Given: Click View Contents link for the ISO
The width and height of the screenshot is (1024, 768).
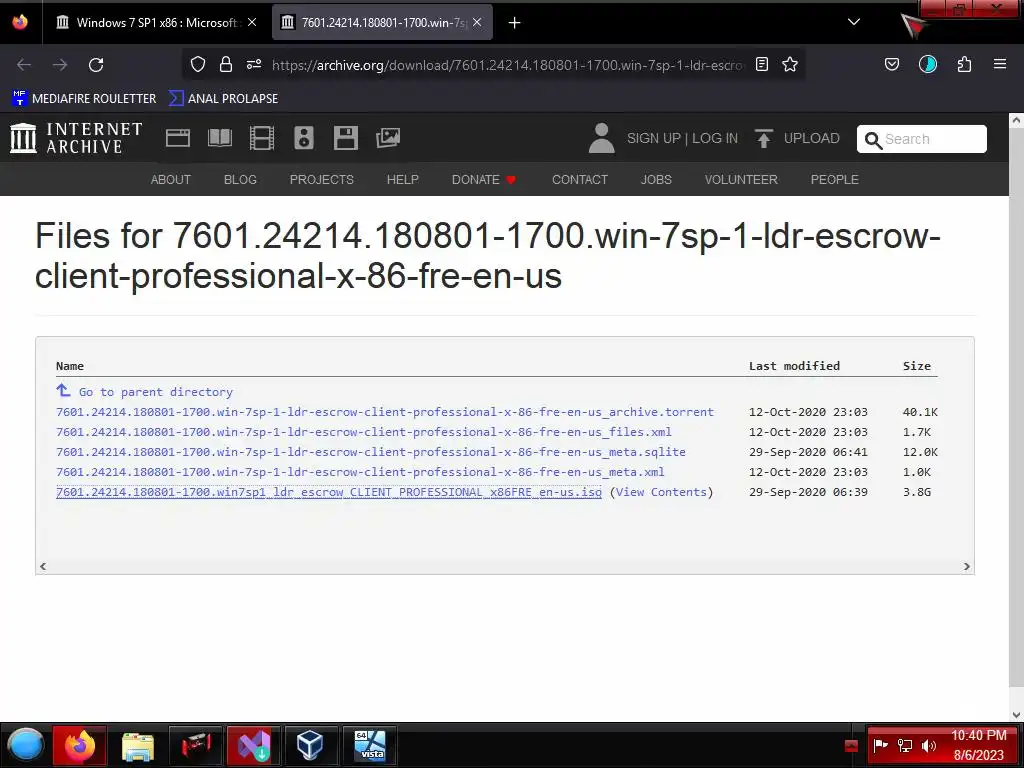Looking at the screenshot, I should (x=662, y=492).
